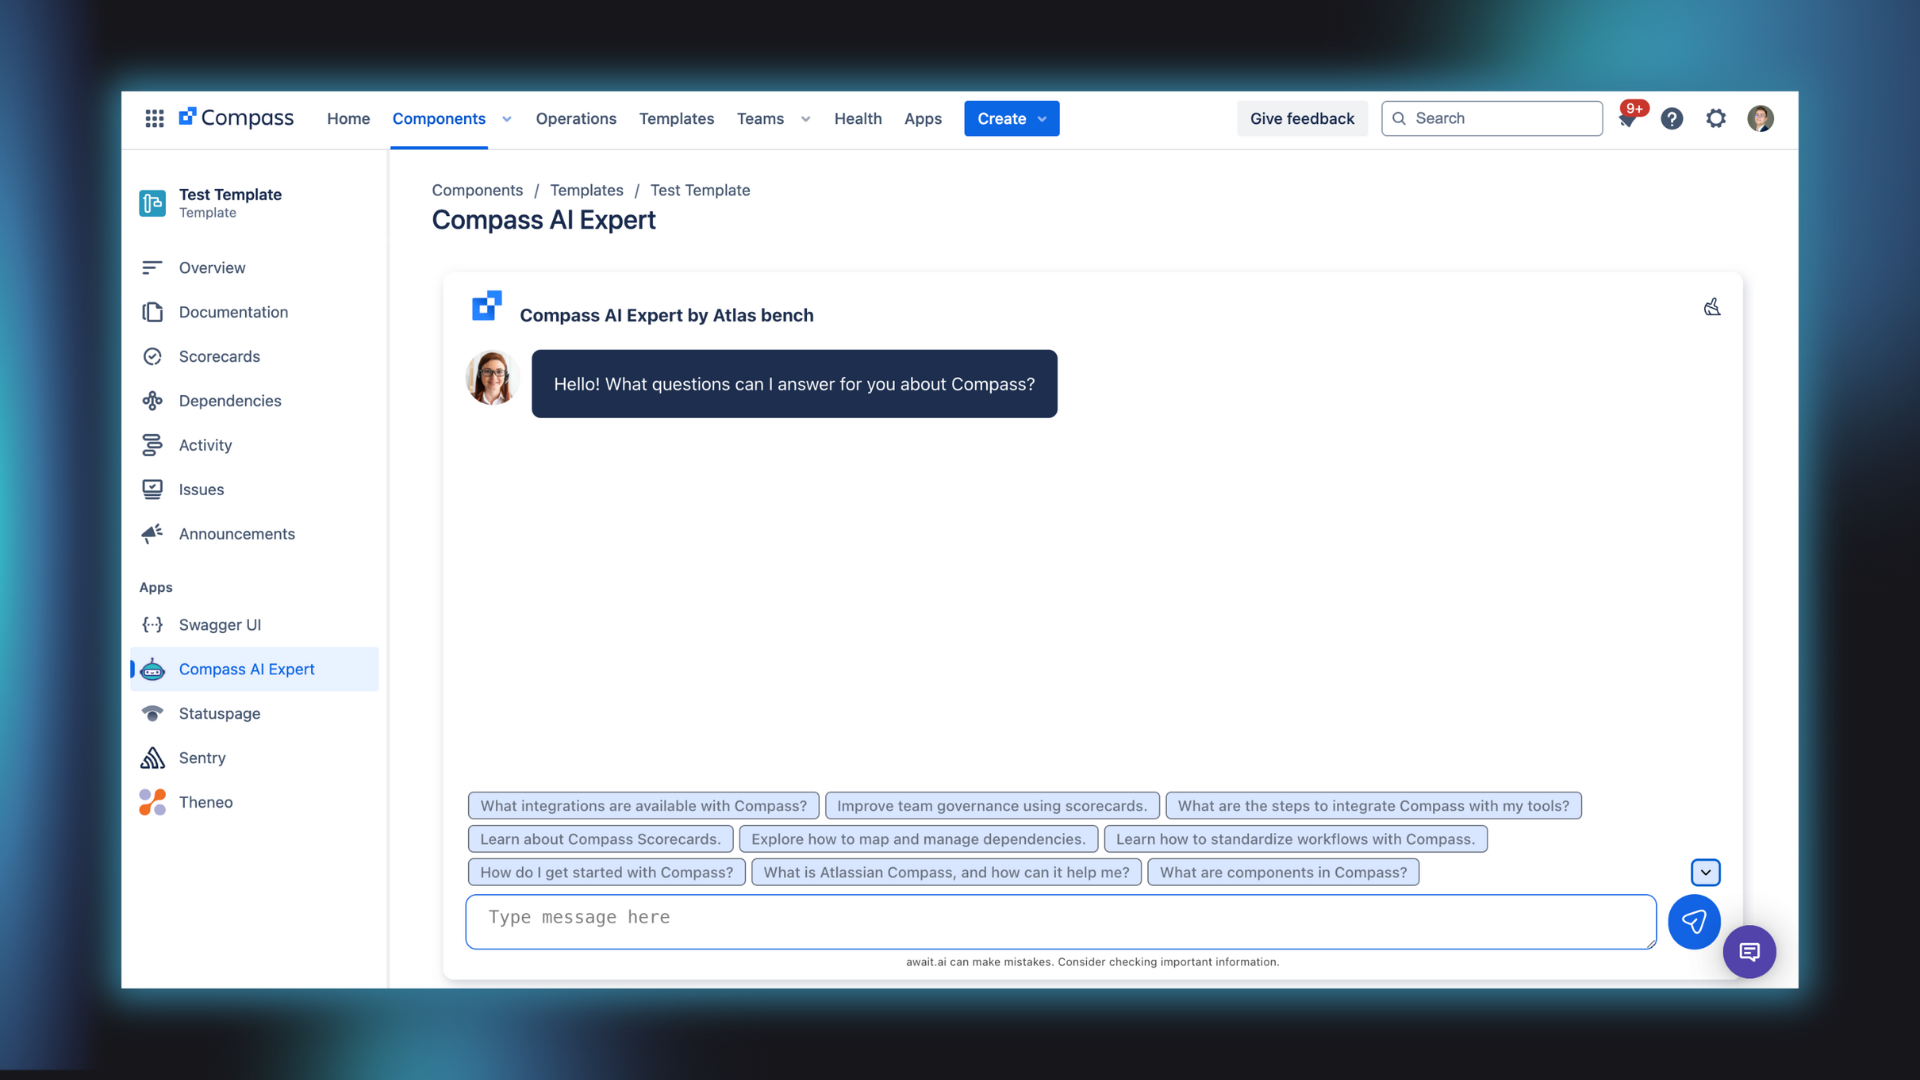Viewport: 1920px width, 1080px height.
Task: Click the clear chat broom icon
Action: 1712,307
